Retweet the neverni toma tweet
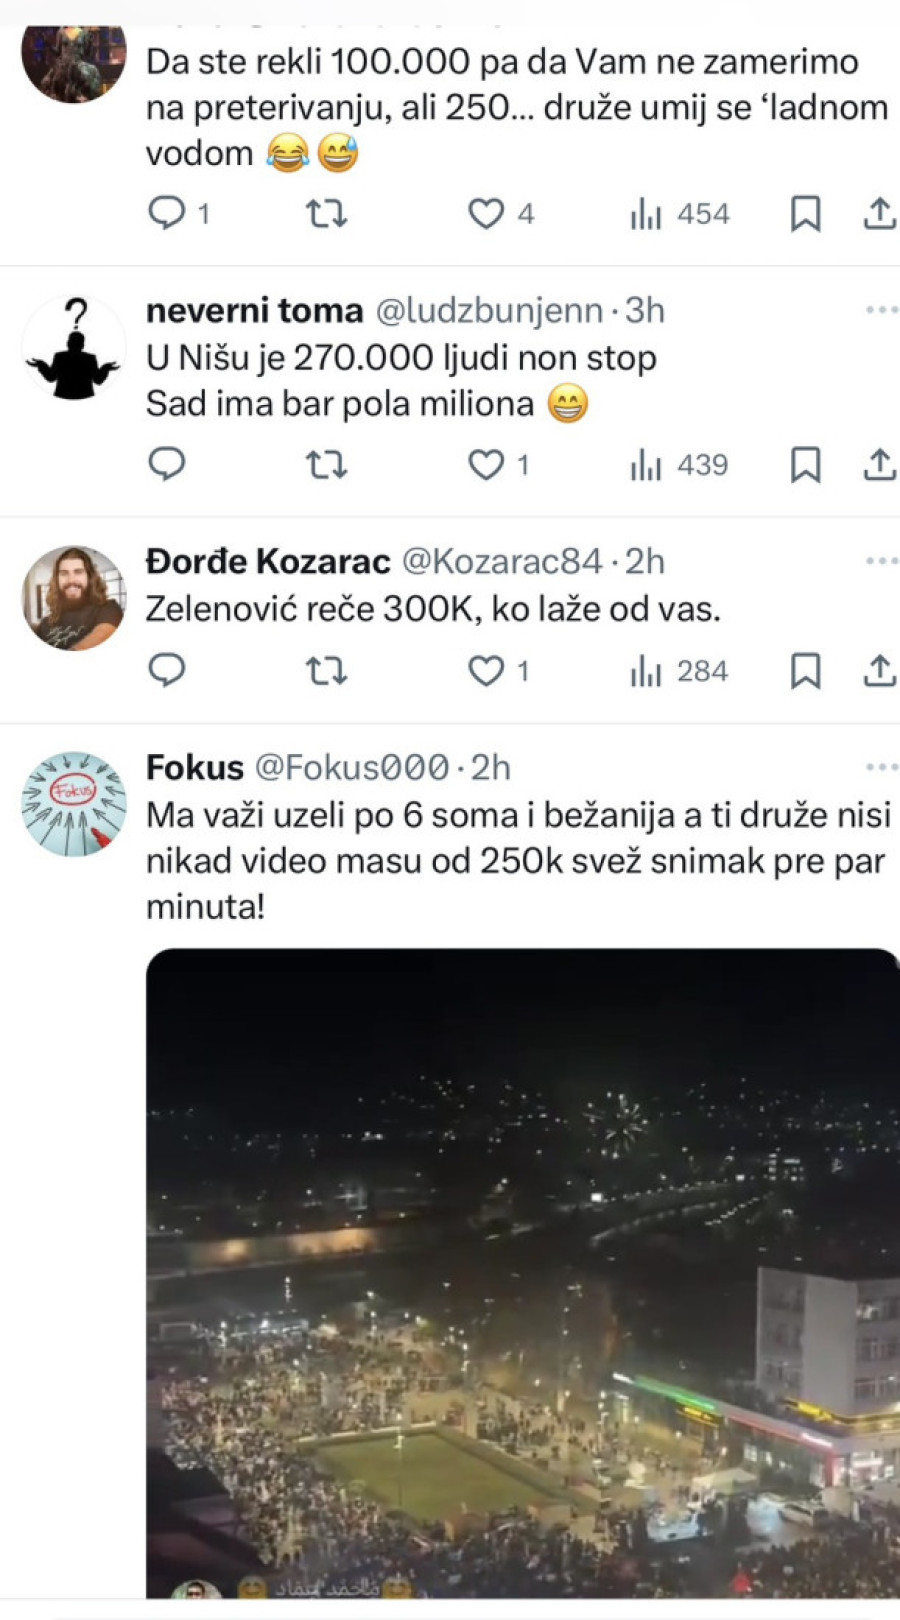The height and width of the screenshot is (1620, 900). coord(326,465)
